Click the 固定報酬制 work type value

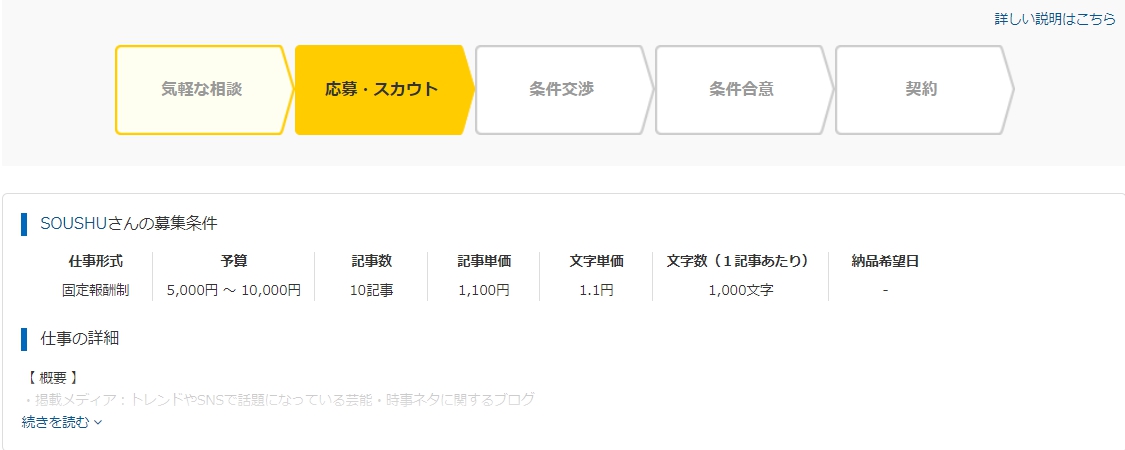tap(95, 291)
